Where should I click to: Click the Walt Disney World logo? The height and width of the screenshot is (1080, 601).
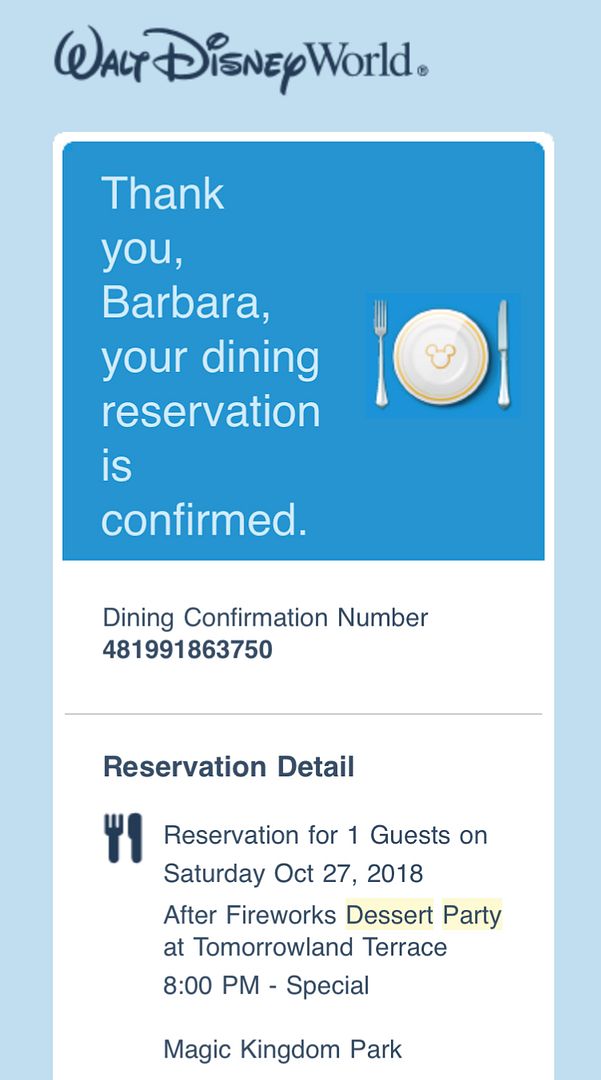click(241, 60)
